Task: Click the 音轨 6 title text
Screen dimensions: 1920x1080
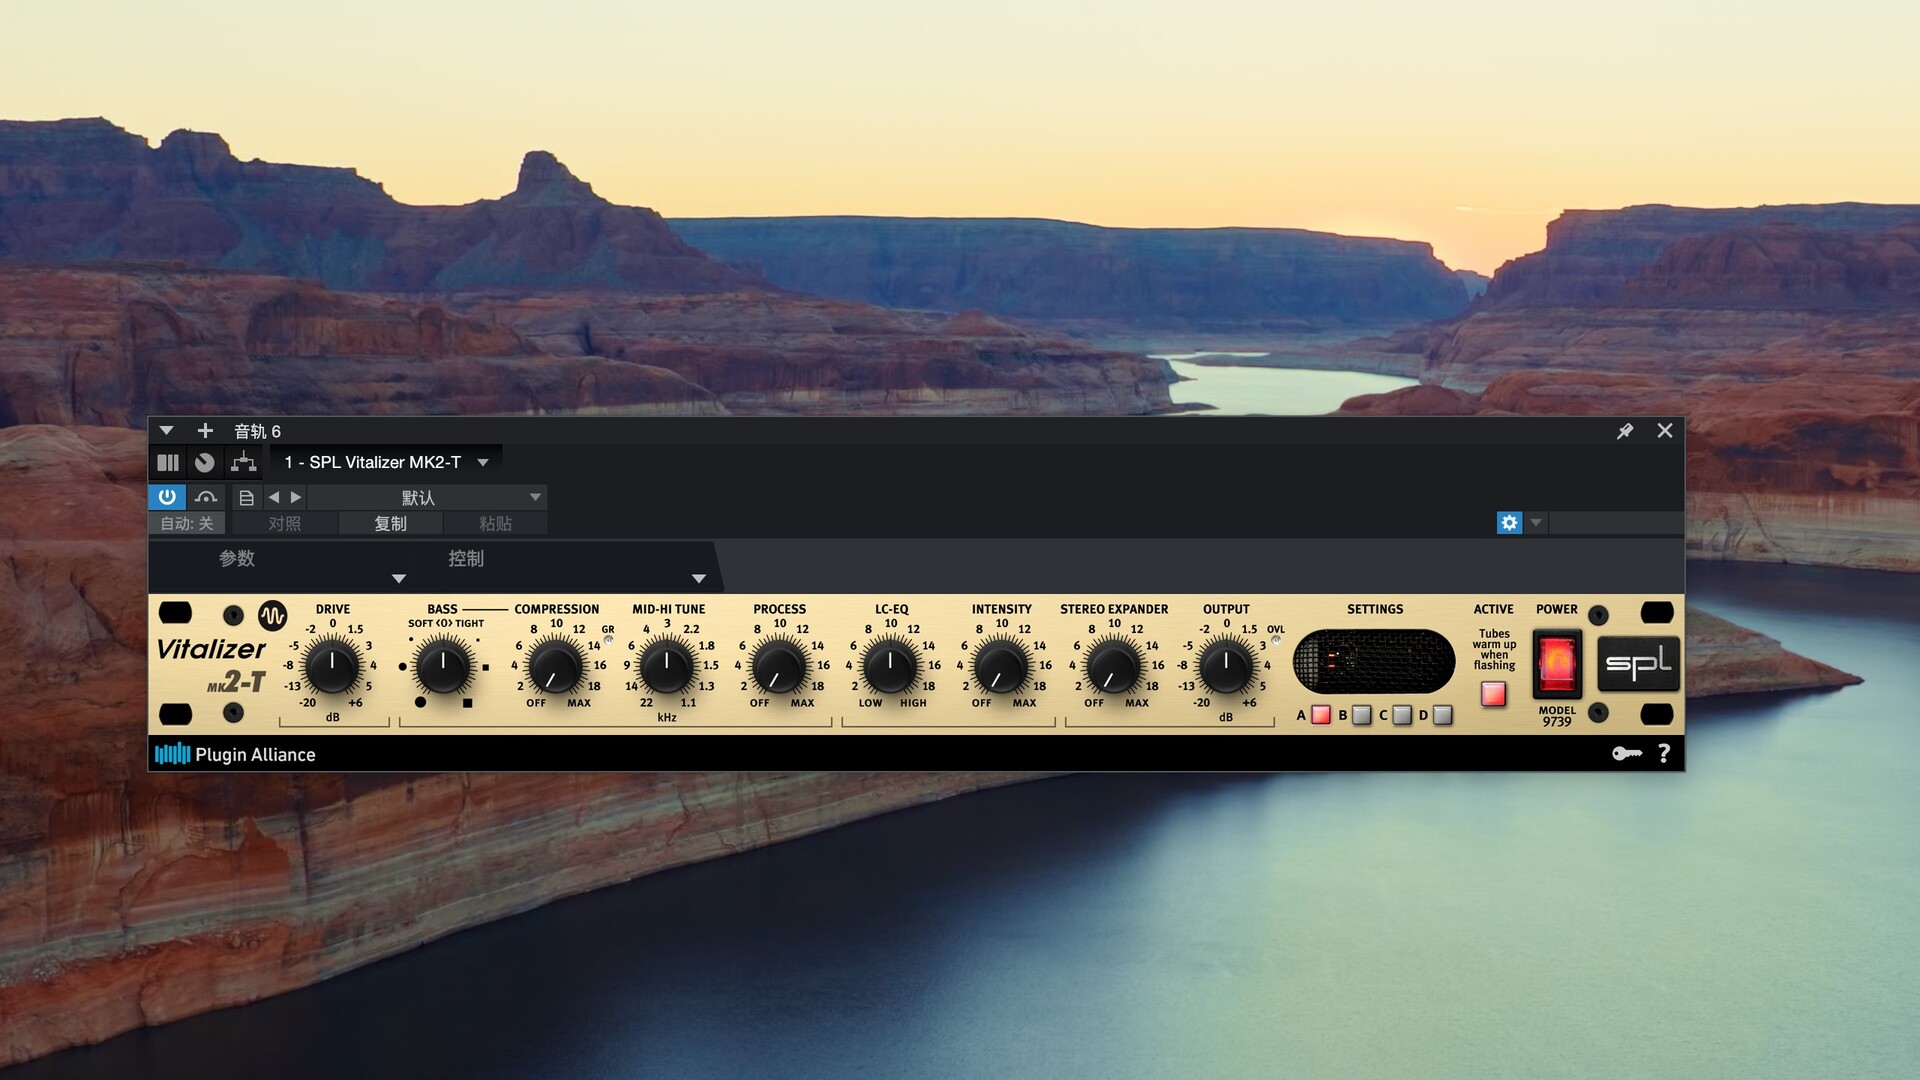Action: click(257, 431)
